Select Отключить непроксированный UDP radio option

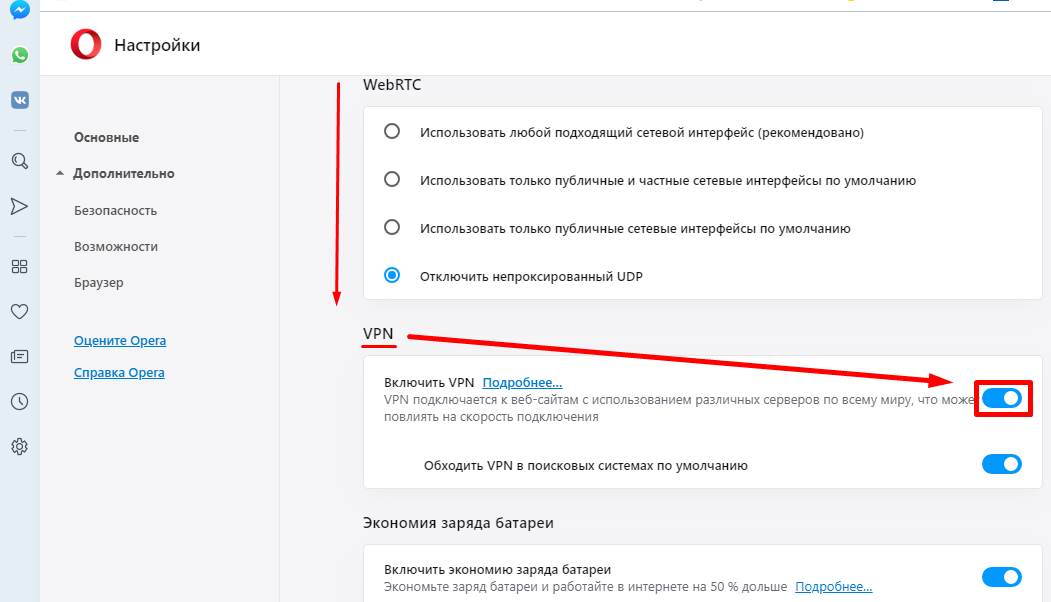pos(392,276)
